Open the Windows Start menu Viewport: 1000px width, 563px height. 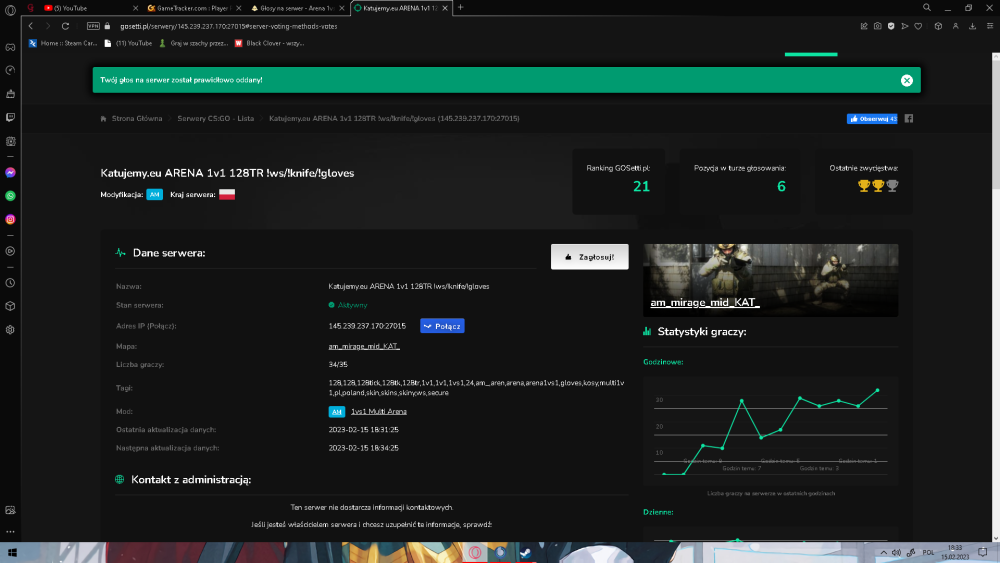tap(11, 553)
